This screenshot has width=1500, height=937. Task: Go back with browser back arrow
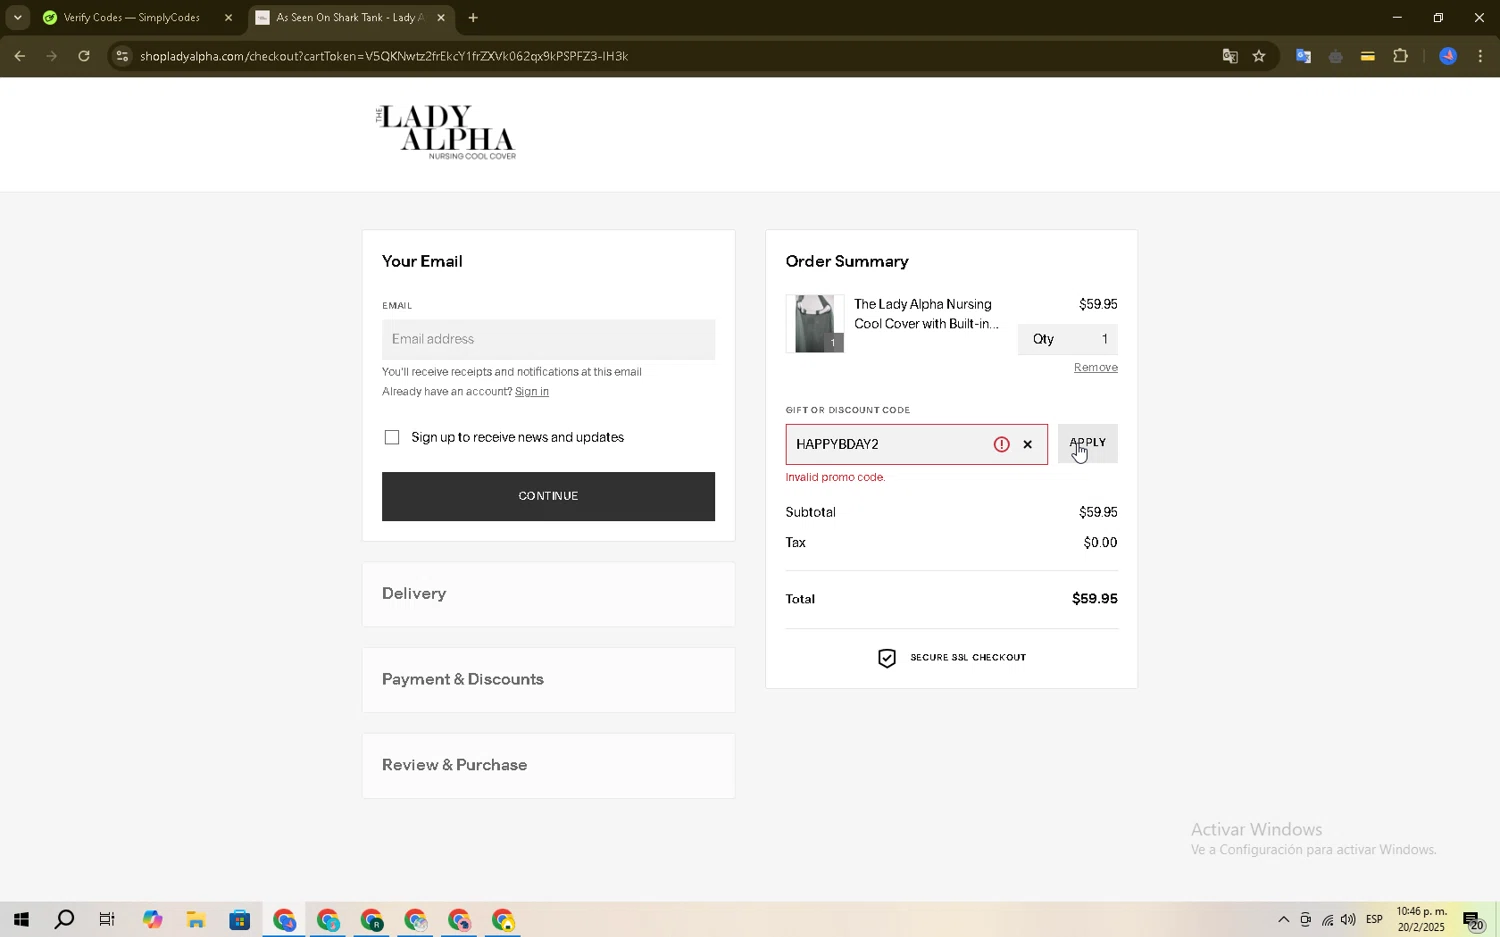coord(19,56)
